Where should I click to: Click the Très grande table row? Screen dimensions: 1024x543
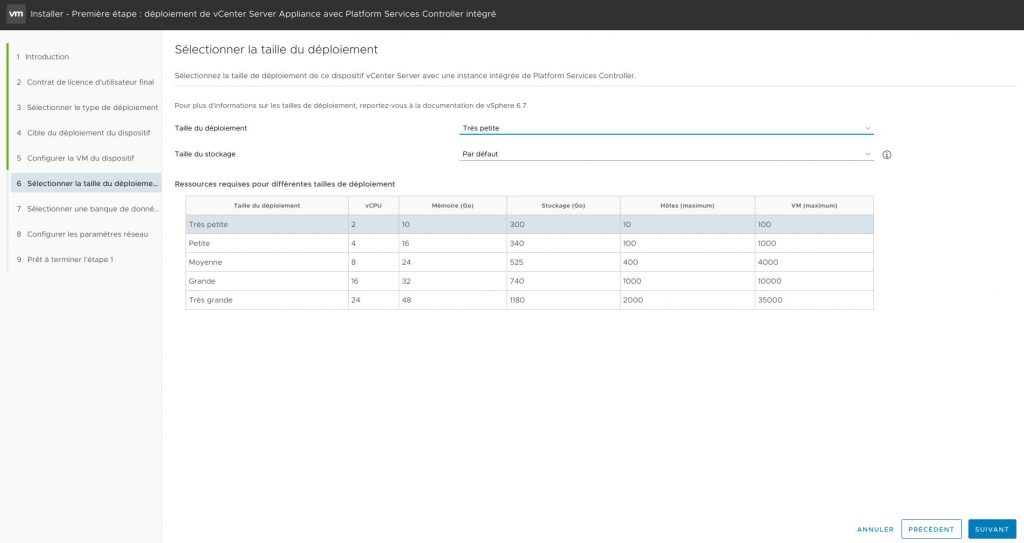[529, 300]
